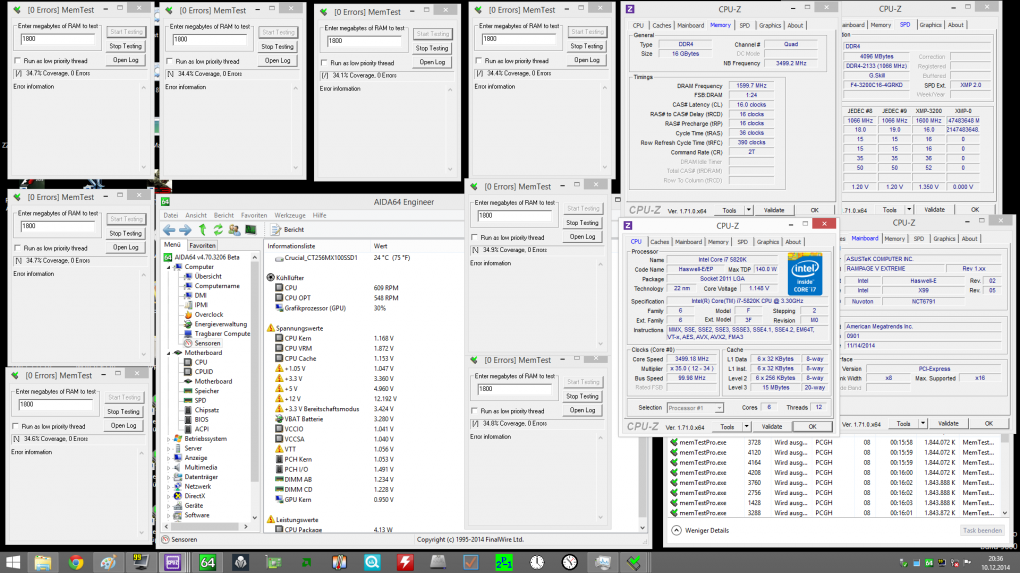The height and width of the screenshot is (573, 1020).
Task: Click Open Log in MemTest 34.9% window
Action: point(582,237)
